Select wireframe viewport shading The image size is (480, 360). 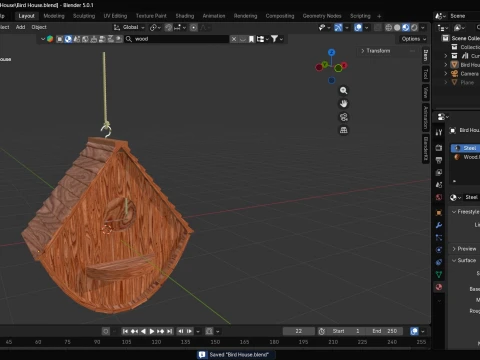pos(389,27)
